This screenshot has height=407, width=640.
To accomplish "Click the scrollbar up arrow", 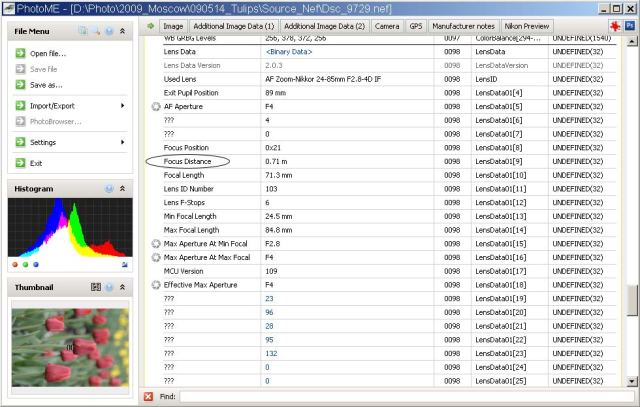I will (631, 41).
